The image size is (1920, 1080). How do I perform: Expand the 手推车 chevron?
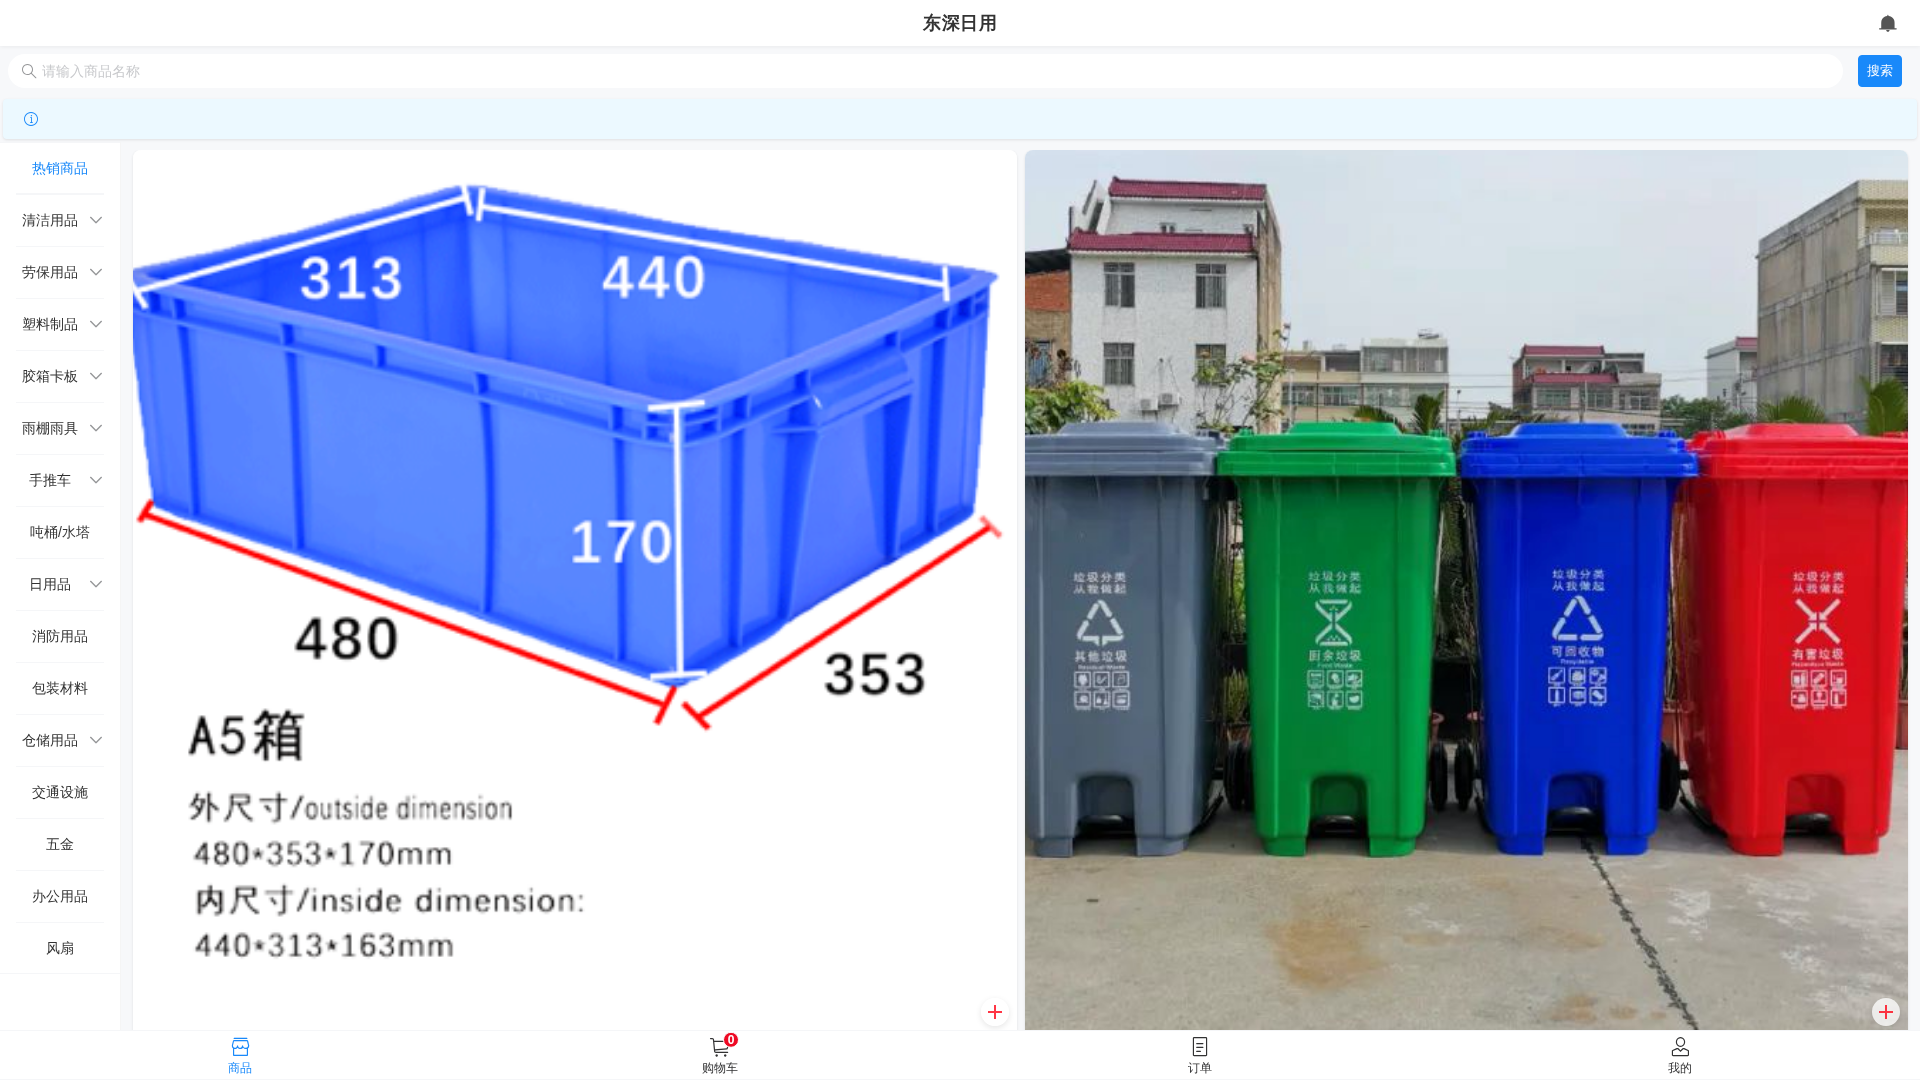[x=96, y=480]
